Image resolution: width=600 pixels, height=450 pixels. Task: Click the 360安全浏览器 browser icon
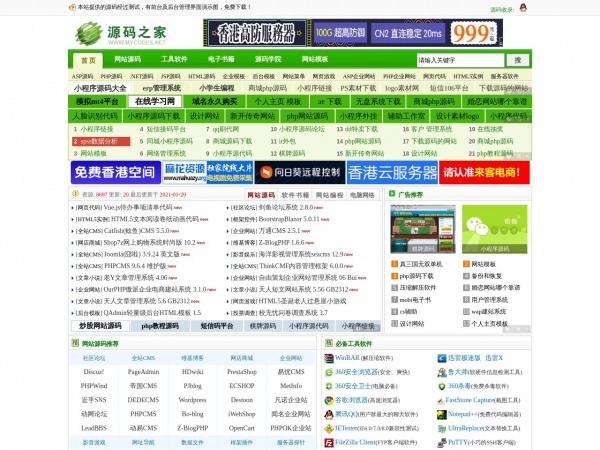[x=329, y=372]
